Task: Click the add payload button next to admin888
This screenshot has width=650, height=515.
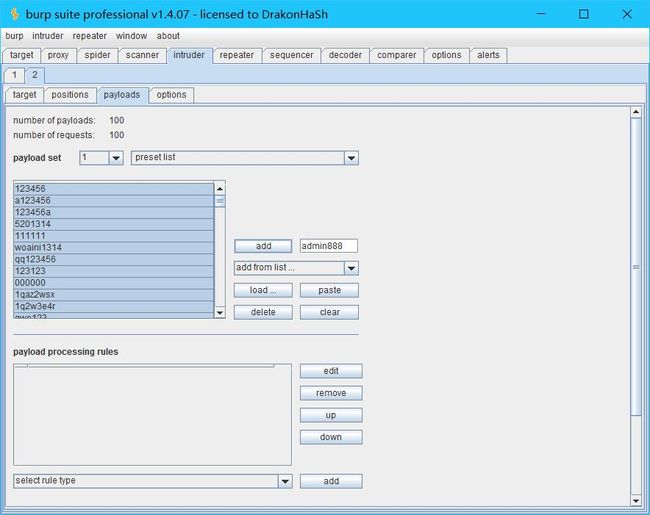Action: tap(263, 246)
